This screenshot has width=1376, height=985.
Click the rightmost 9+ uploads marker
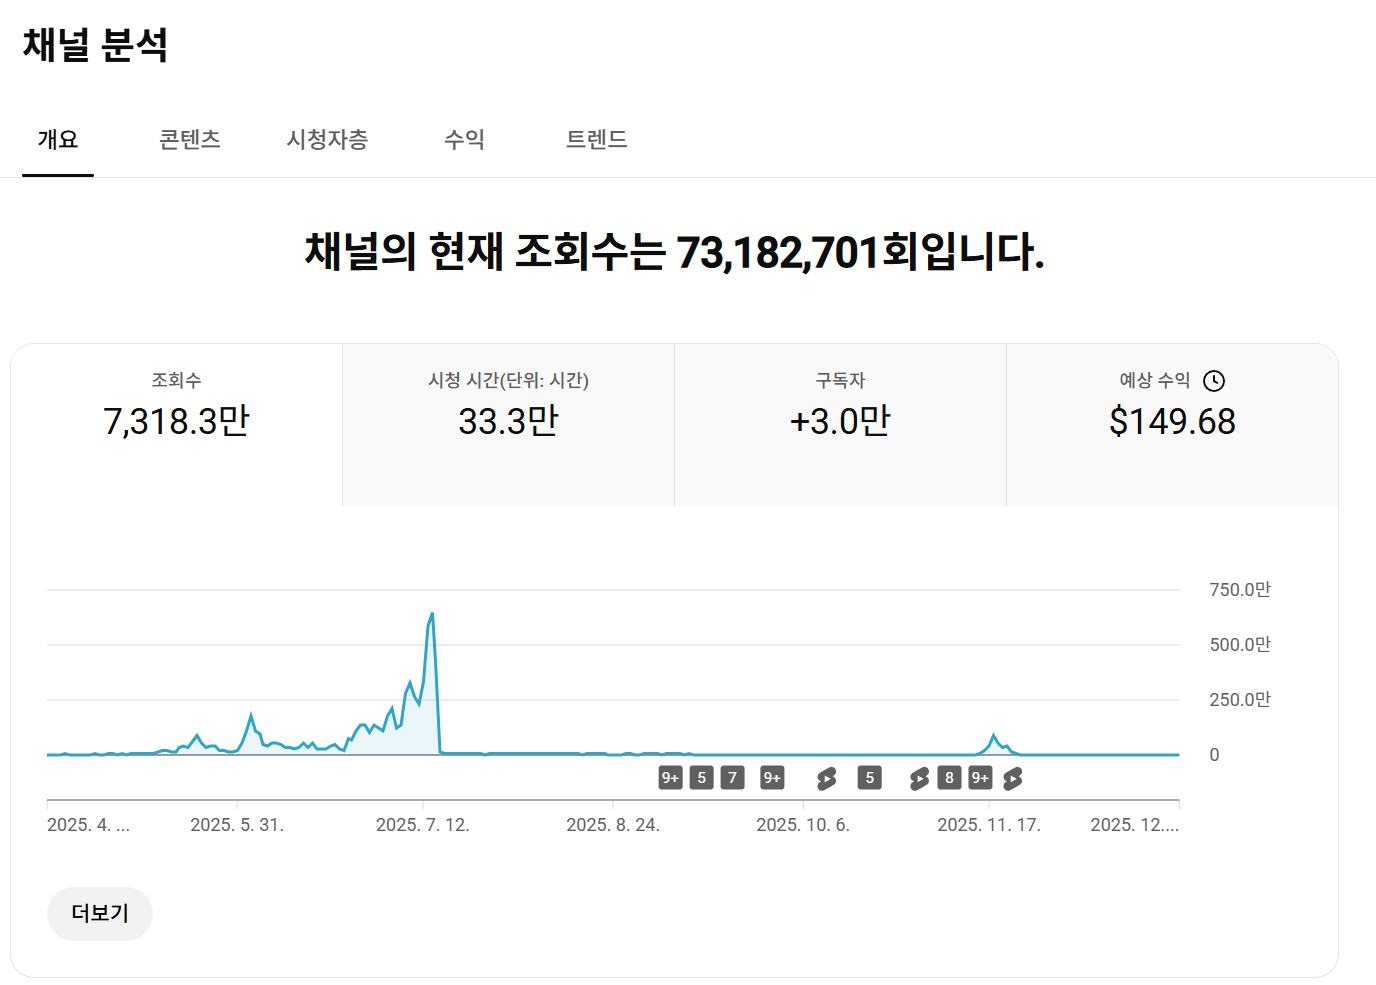[x=980, y=778]
